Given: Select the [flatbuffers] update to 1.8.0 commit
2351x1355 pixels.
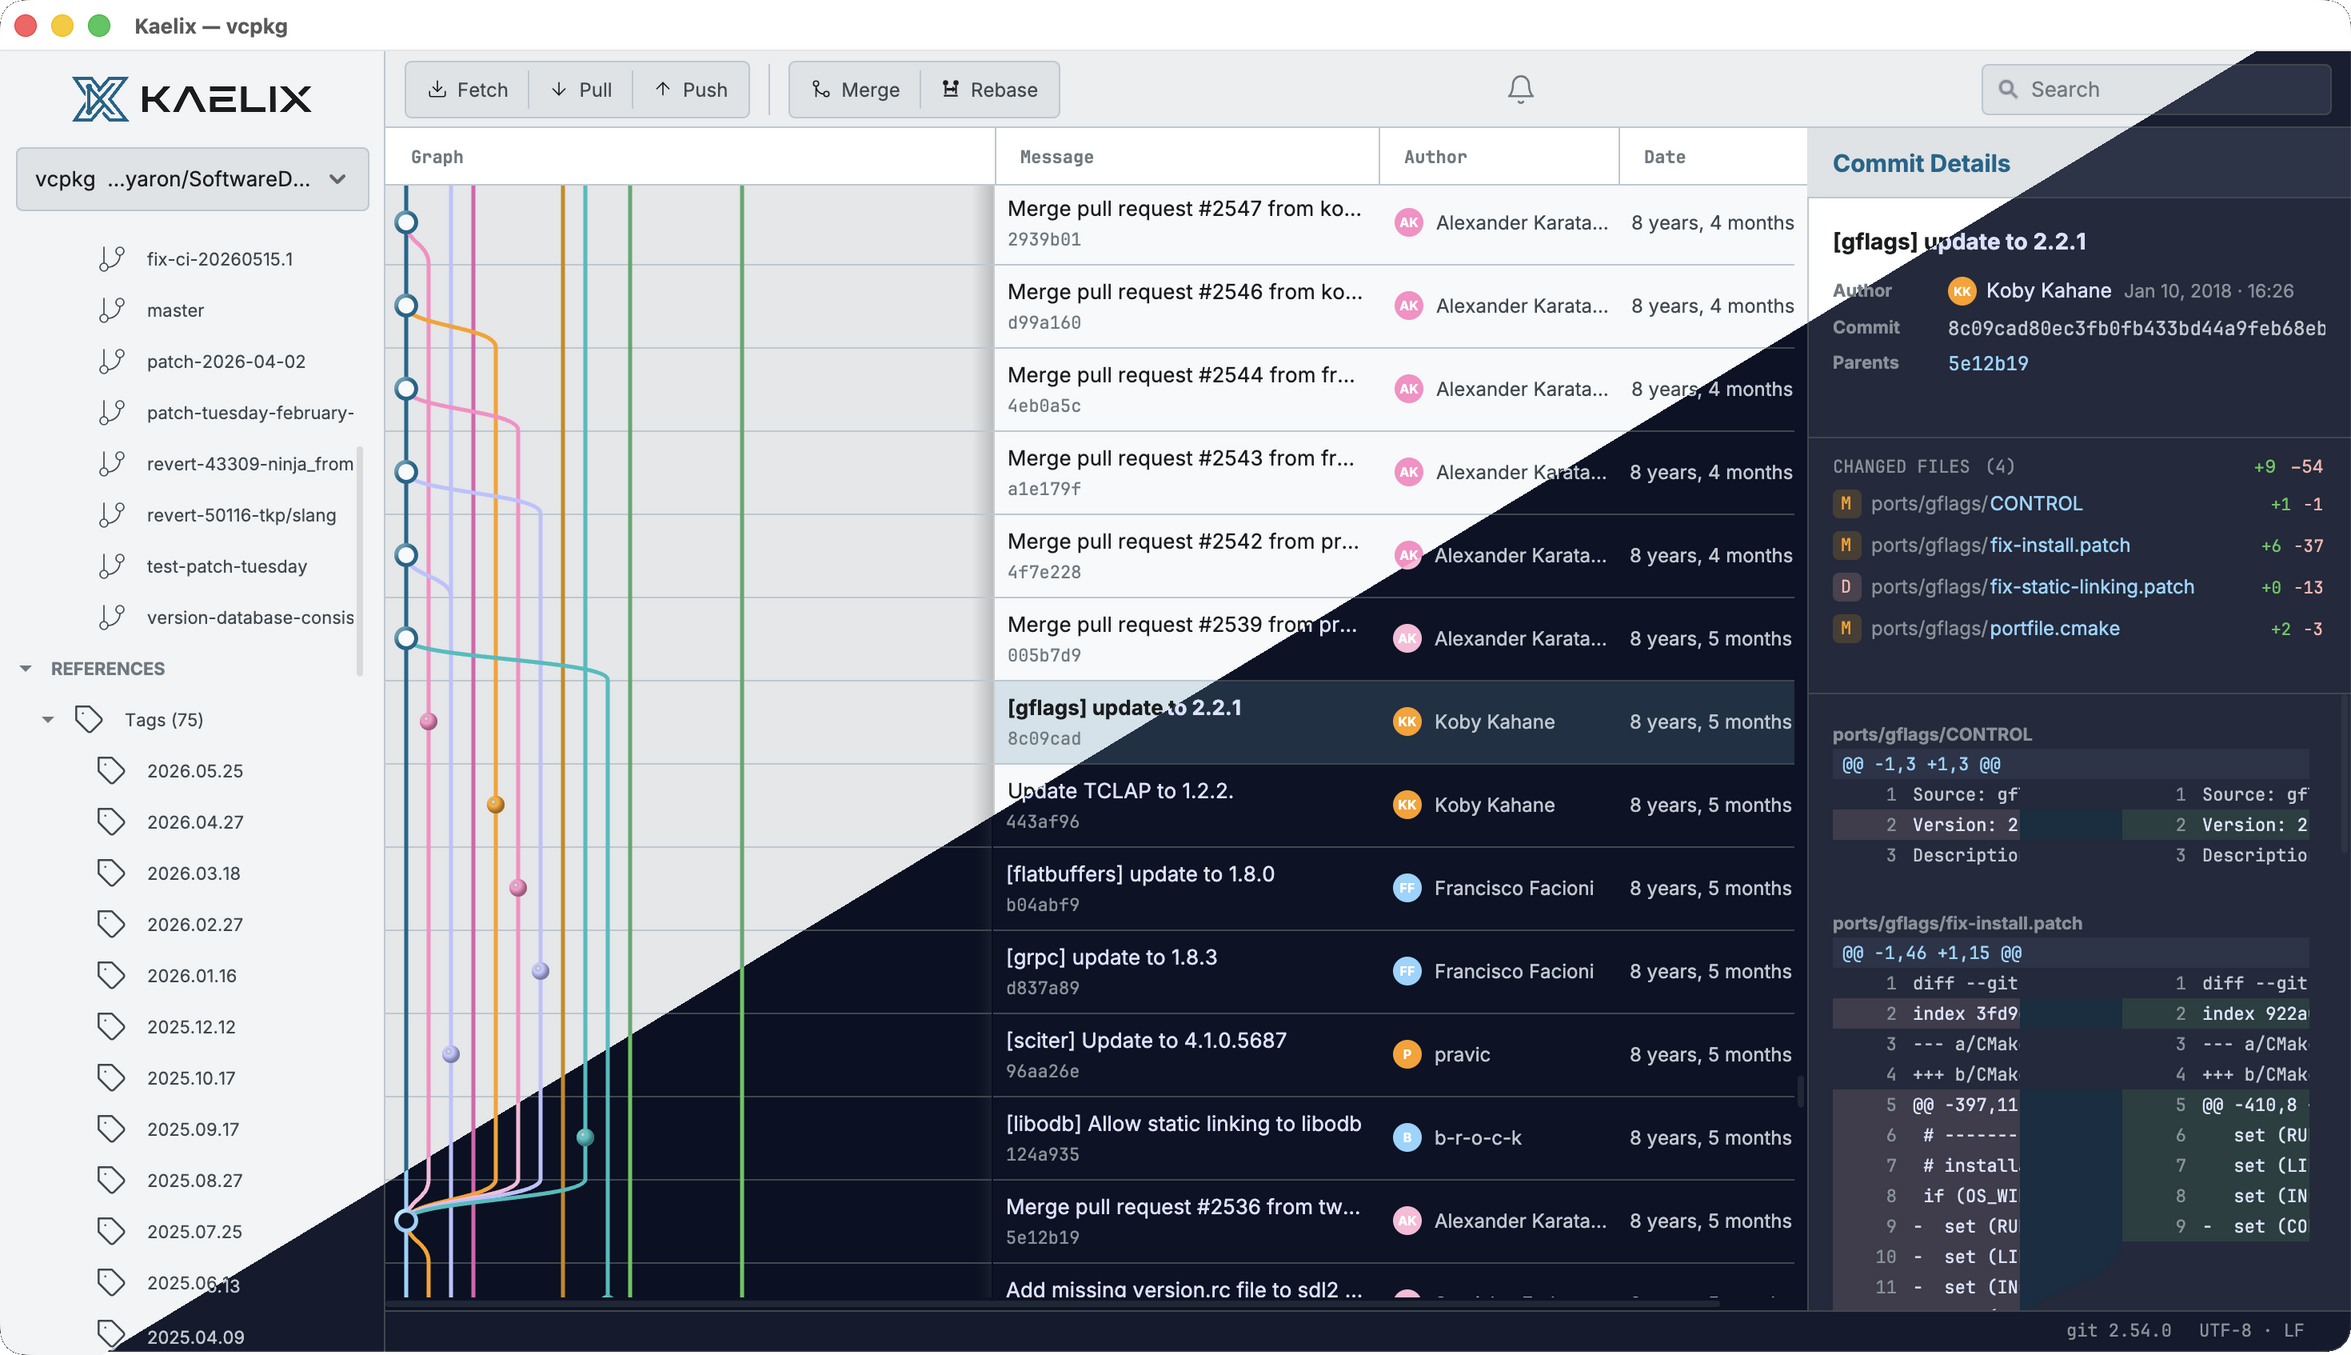Looking at the screenshot, I should coord(1394,888).
